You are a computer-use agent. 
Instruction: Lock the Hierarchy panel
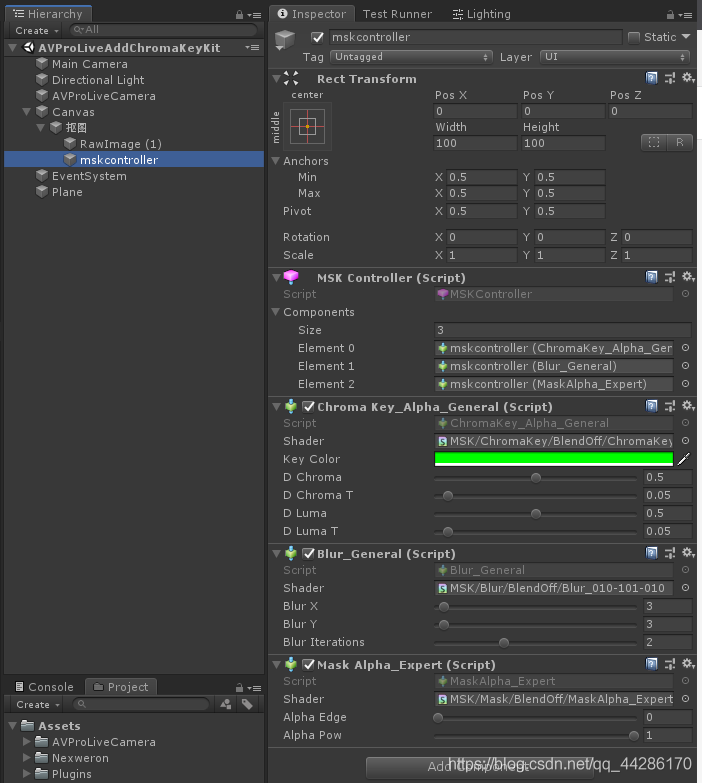click(239, 15)
